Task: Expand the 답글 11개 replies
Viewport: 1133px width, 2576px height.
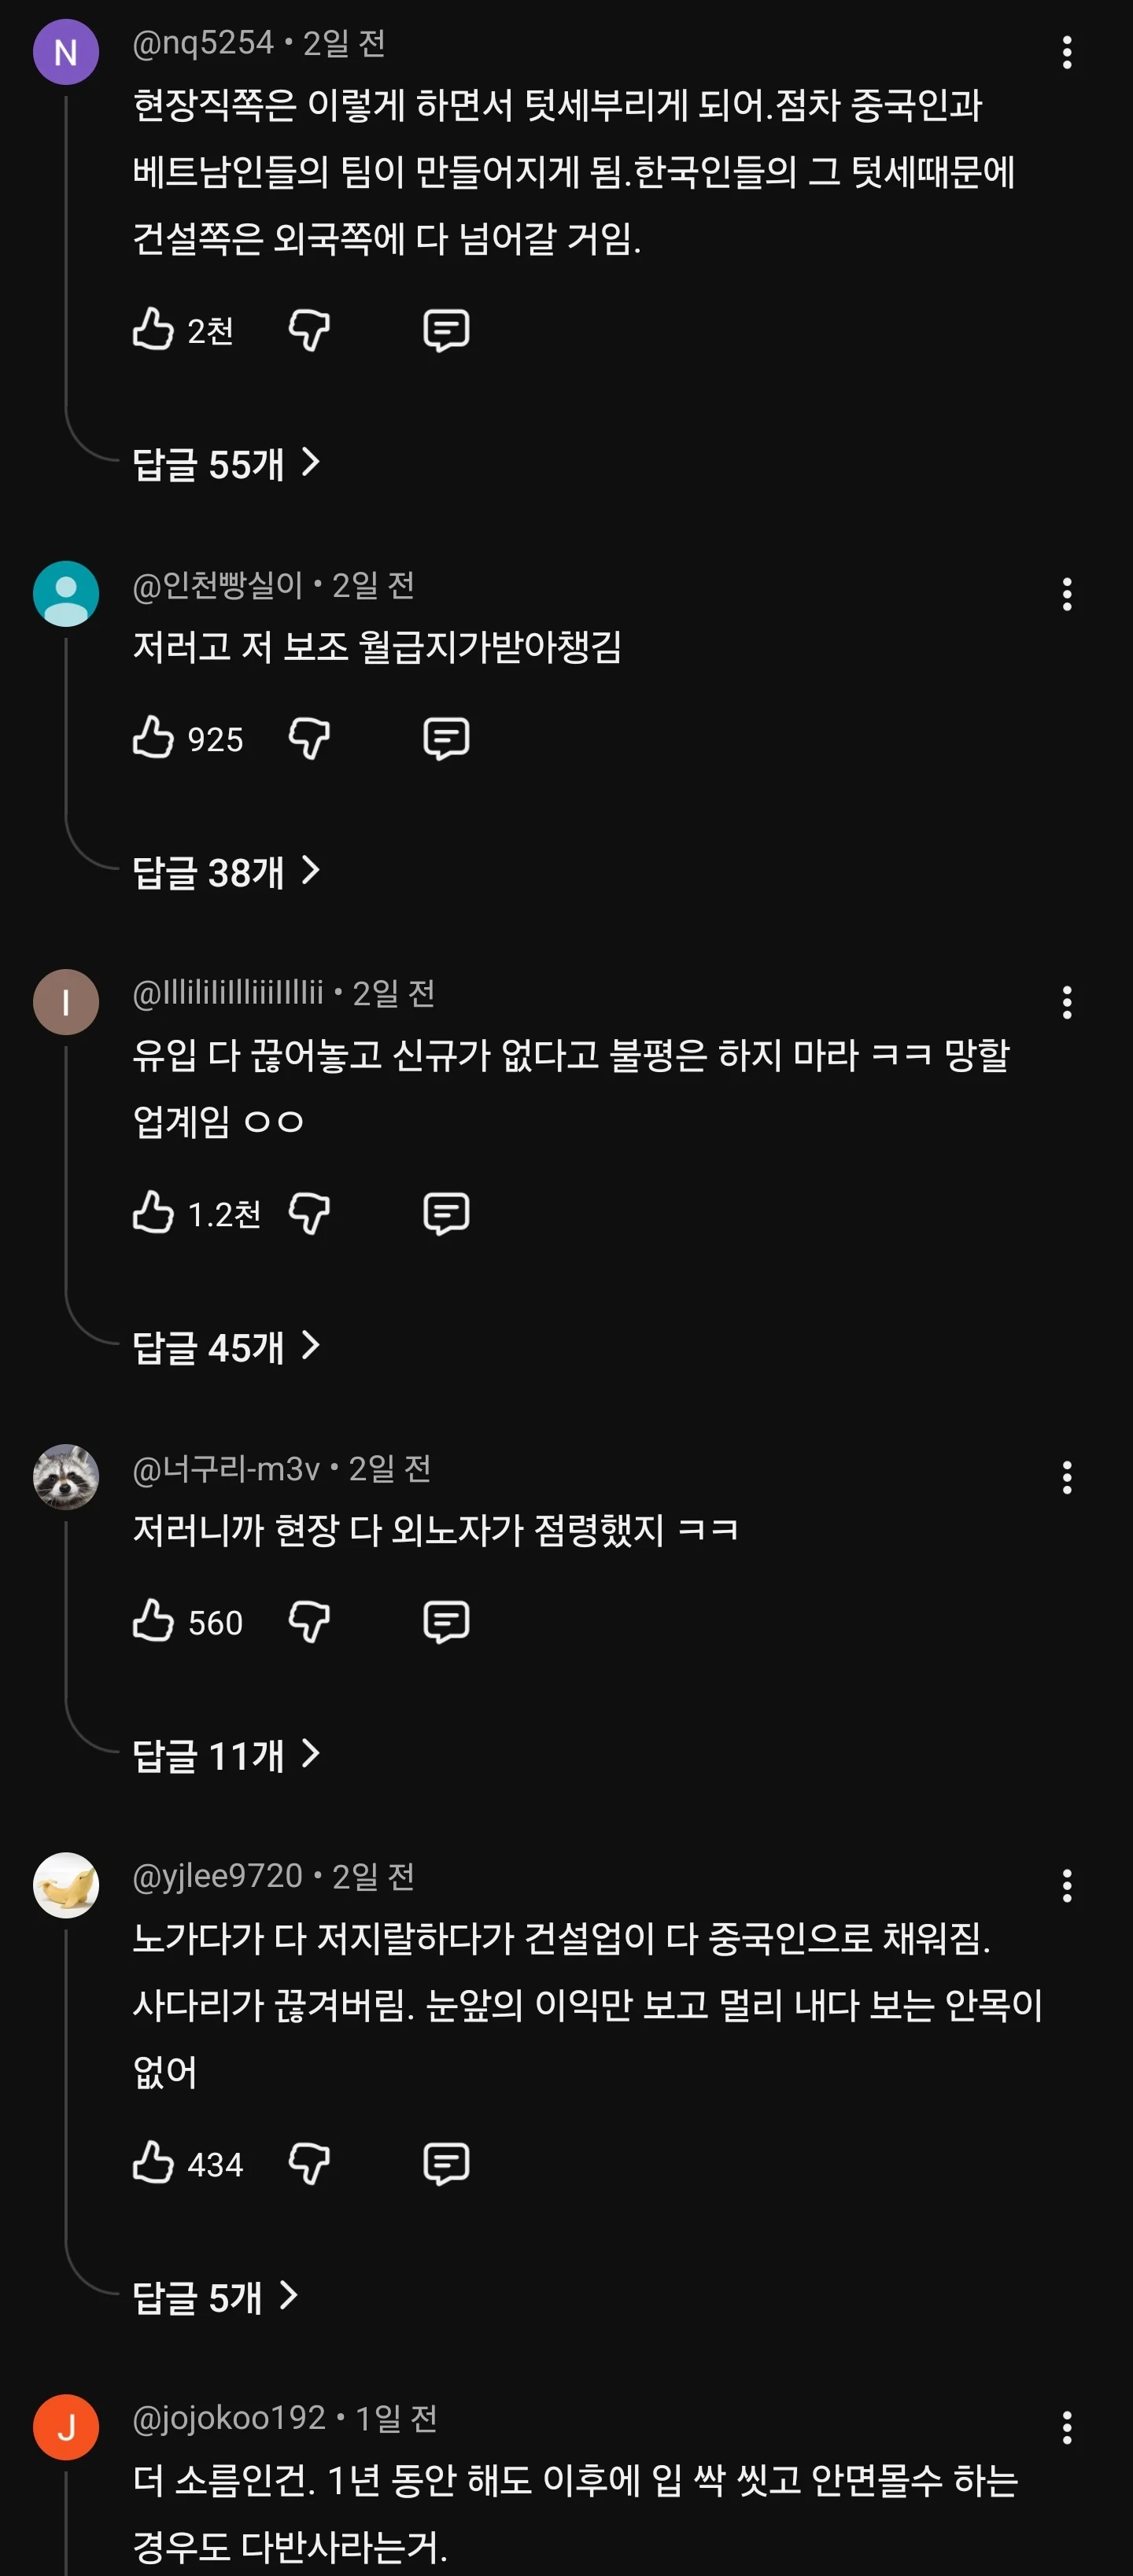Action: (226, 1755)
